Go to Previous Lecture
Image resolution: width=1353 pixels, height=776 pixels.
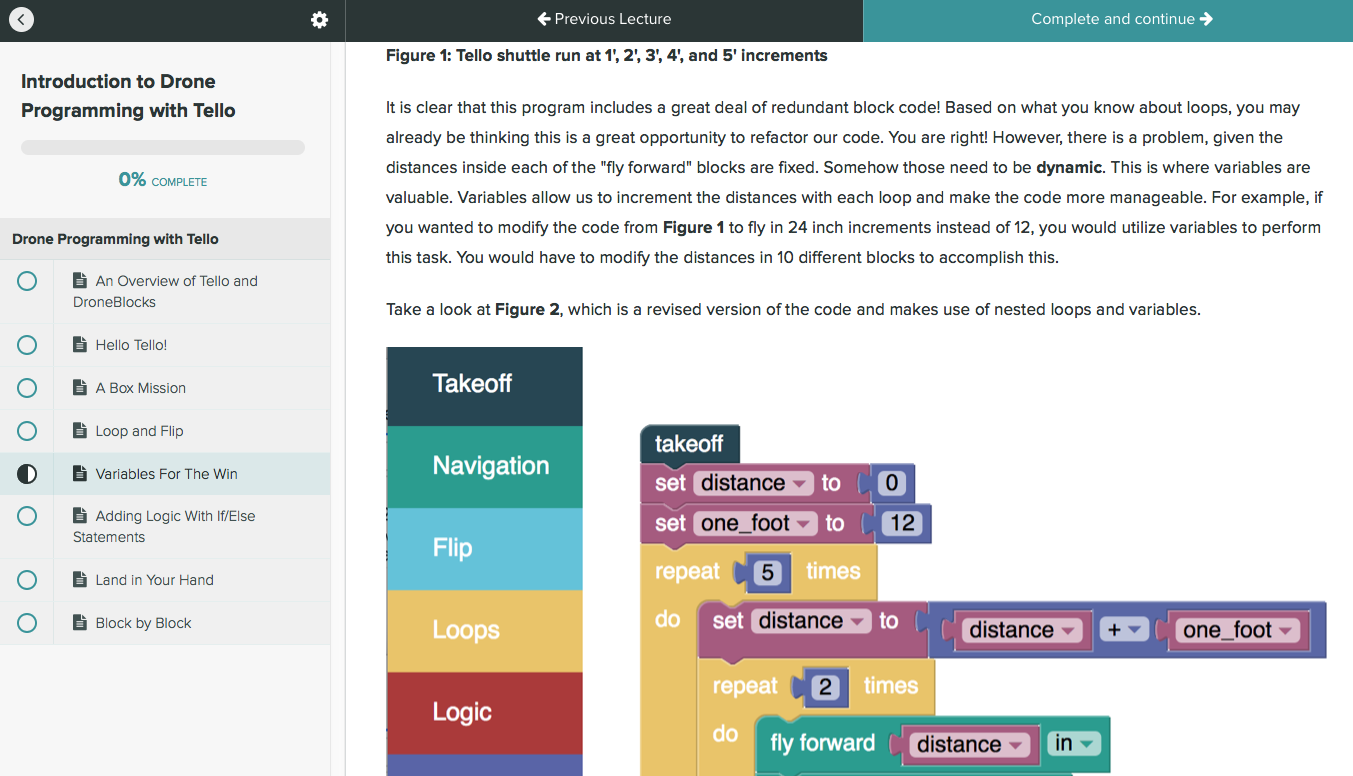(604, 20)
